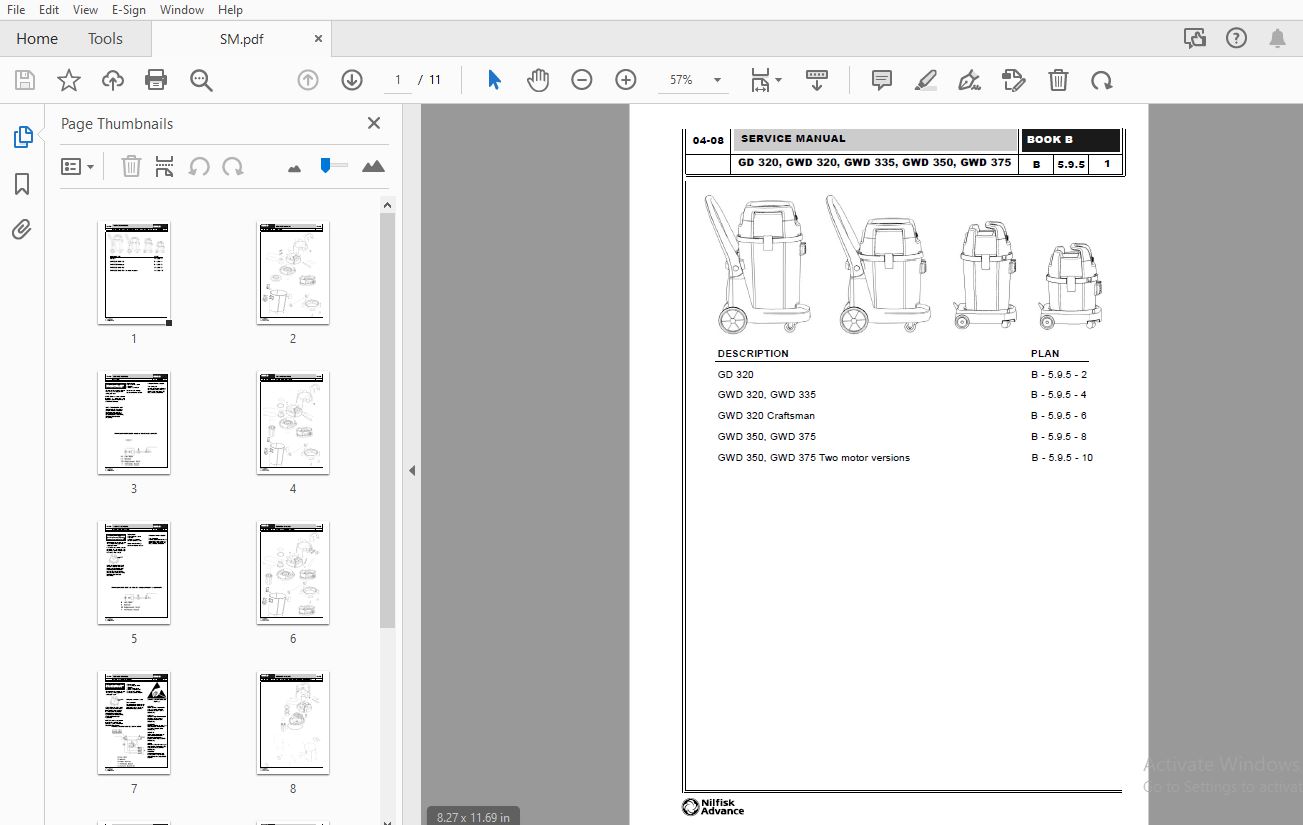Open the help question mark icon
The width and height of the screenshot is (1303, 825).
1236,39
